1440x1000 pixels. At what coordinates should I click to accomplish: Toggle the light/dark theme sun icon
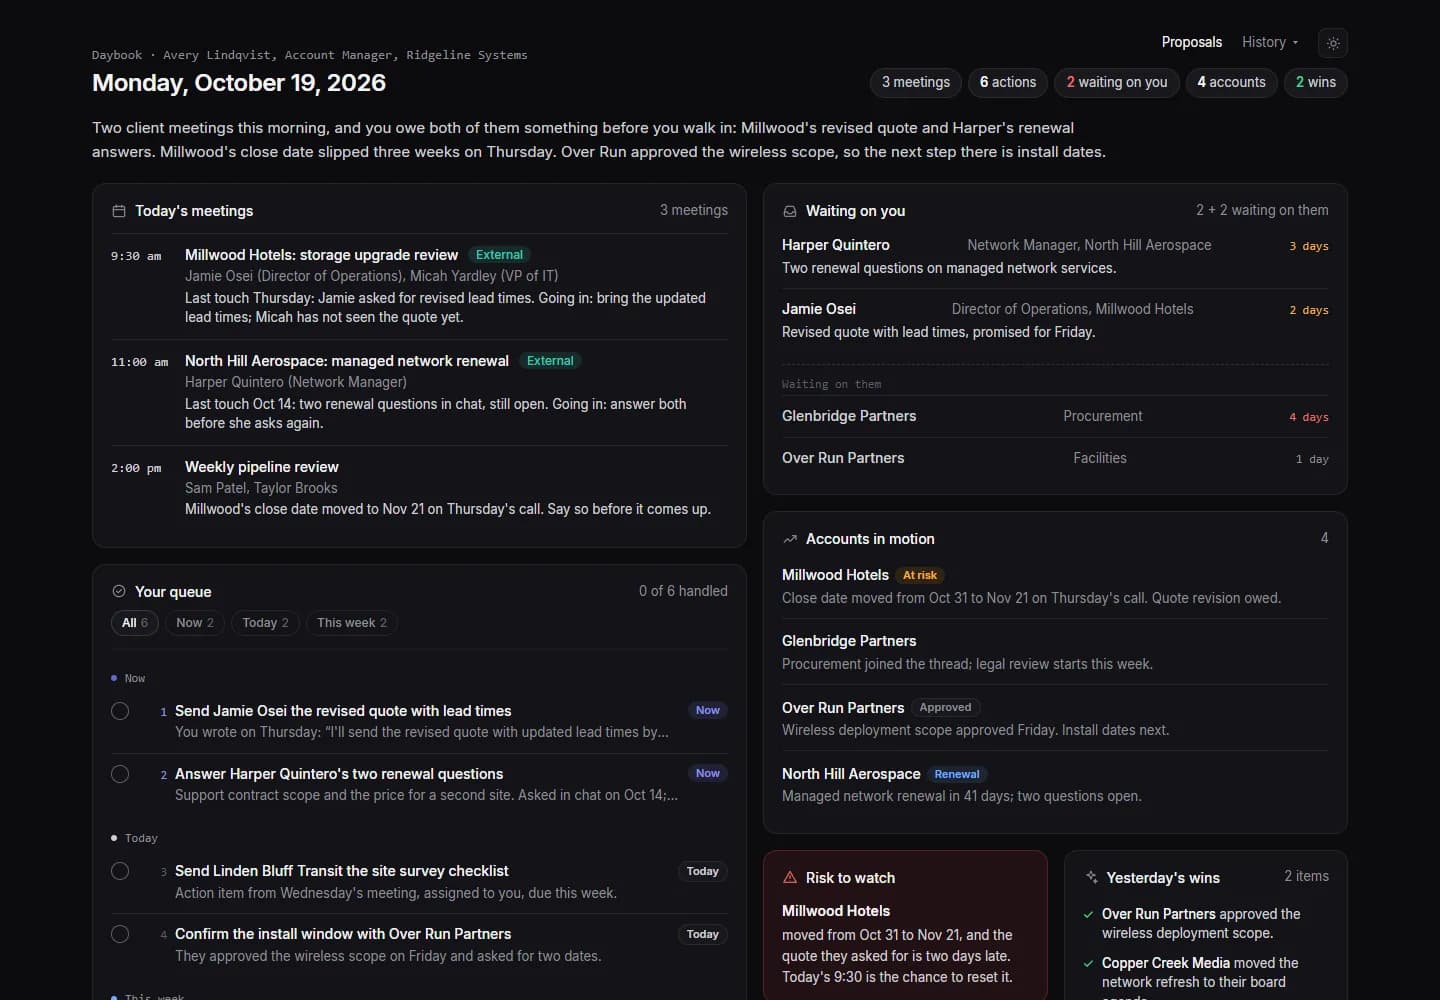pyautogui.click(x=1333, y=43)
